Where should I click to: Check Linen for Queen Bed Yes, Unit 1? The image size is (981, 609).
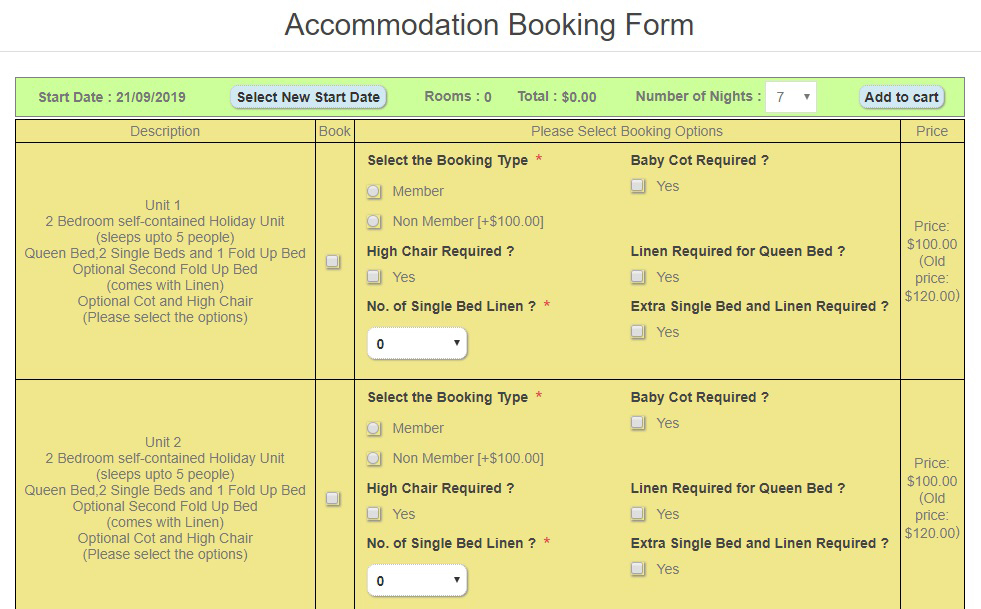tap(638, 277)
